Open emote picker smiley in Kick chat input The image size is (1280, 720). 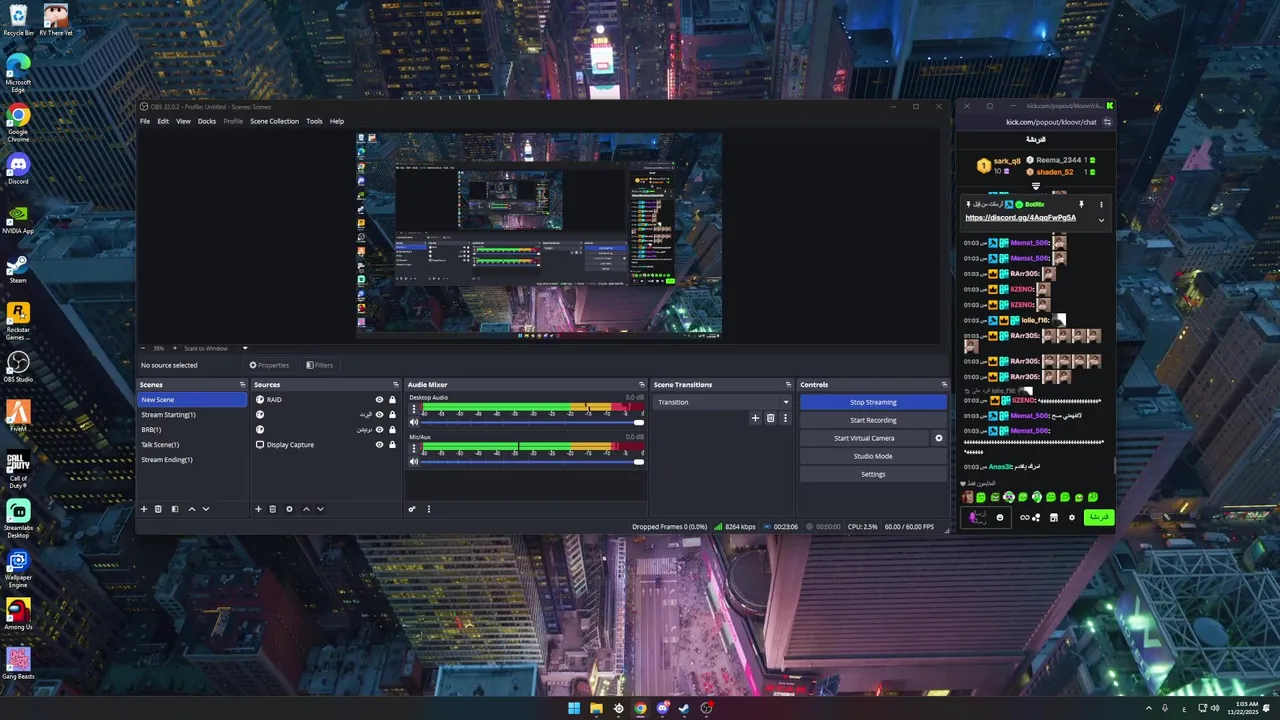coord(999,518)
